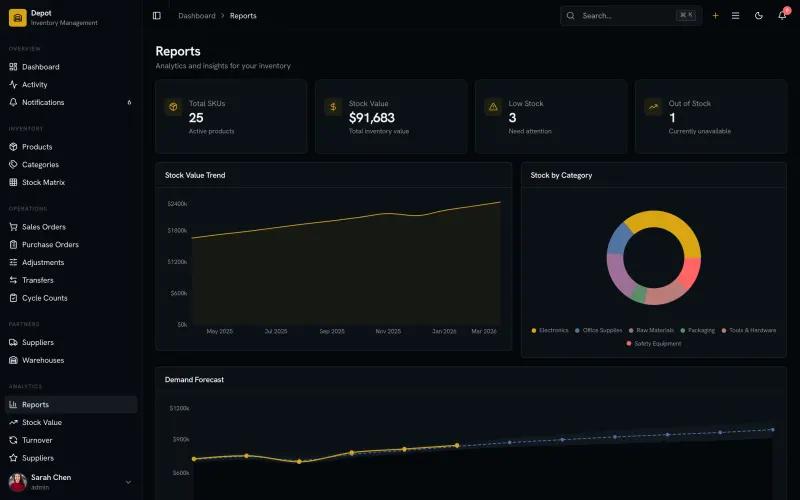Image resolution: width=800 pixels, height=500 pixels.
Task: Click the last solid yellow forecast point
Action: (x=457, y=445)
